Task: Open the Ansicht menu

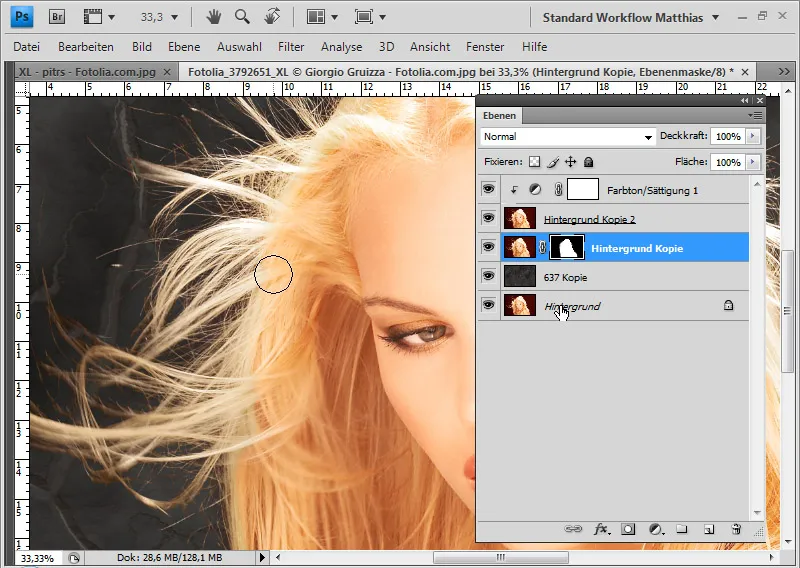Action: coord(430,47)
